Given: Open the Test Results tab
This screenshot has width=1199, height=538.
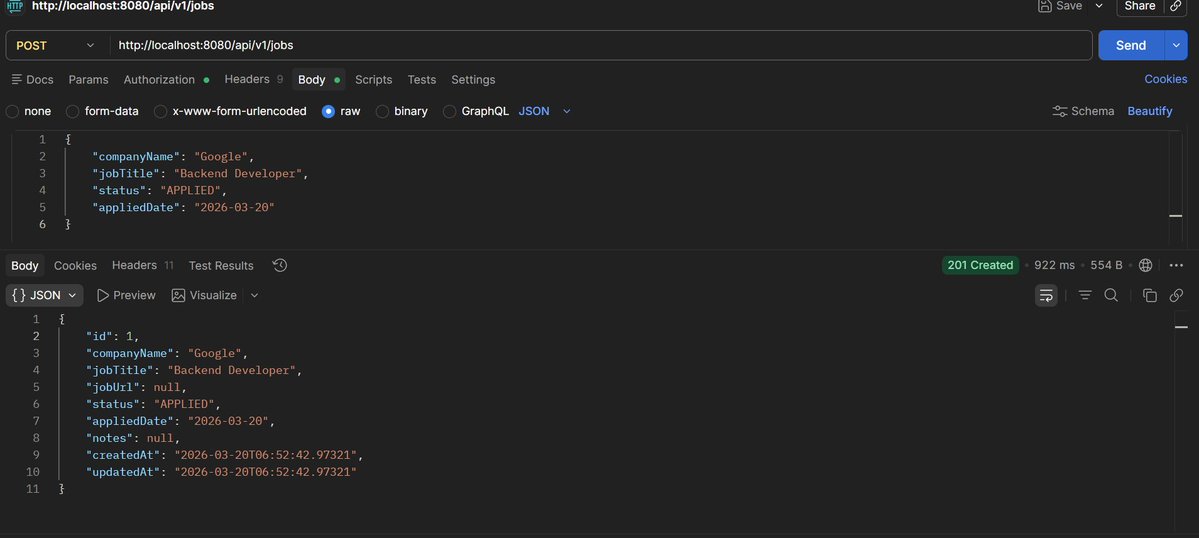Looking at the screenshot, I should 221,265.
